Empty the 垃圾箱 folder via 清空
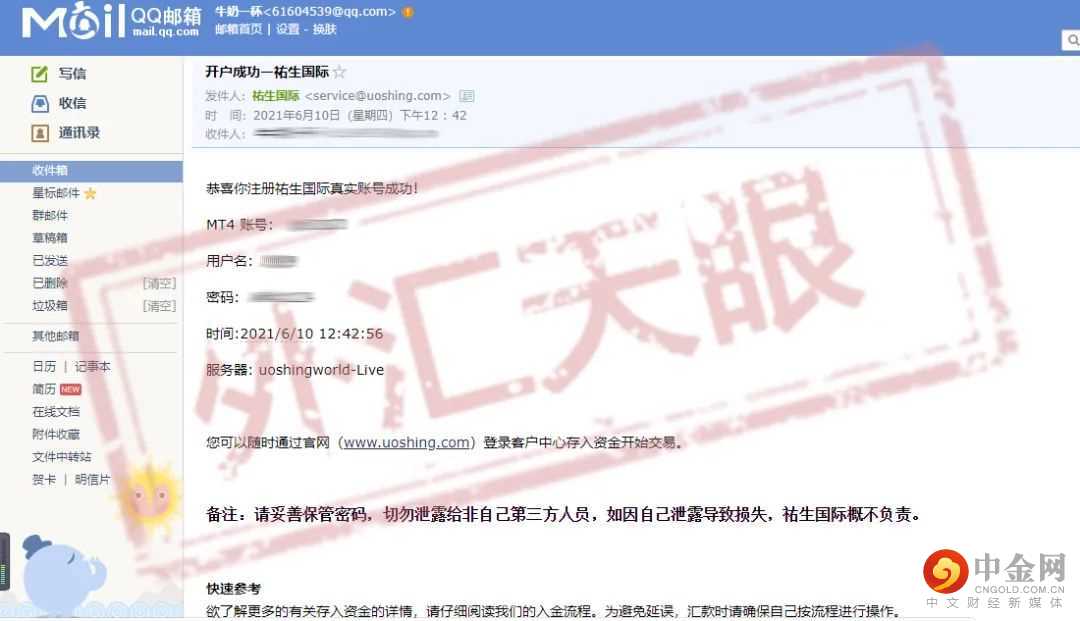Image resolution: width=1080 pixels, height=621 pixels. (x=159, y=306)
